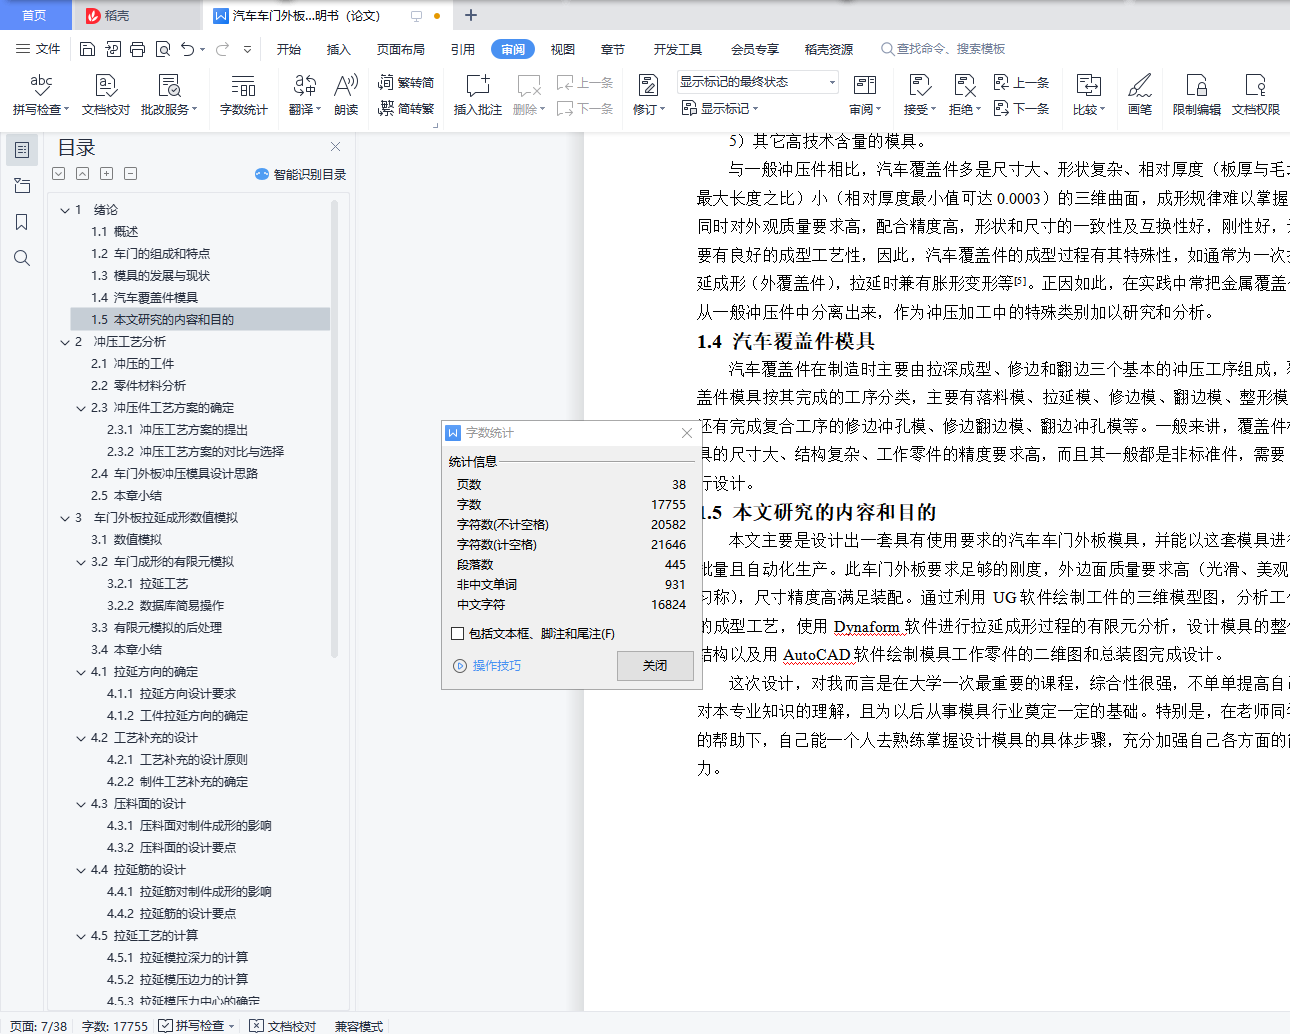Save the document using the toolbar
Screen dimensions: 1290x1034
pyautogui.click(x=87, y=49)
